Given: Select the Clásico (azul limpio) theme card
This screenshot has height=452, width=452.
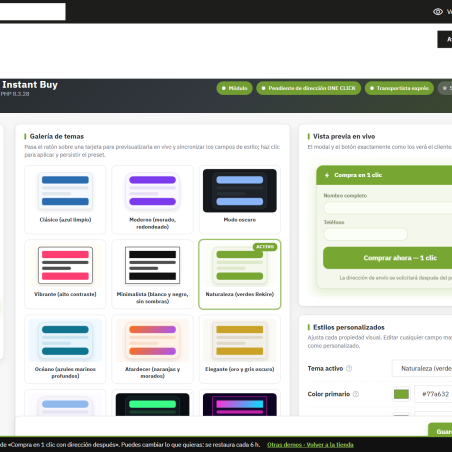Looking at the screenshot, I should click(x=65, y=199).
